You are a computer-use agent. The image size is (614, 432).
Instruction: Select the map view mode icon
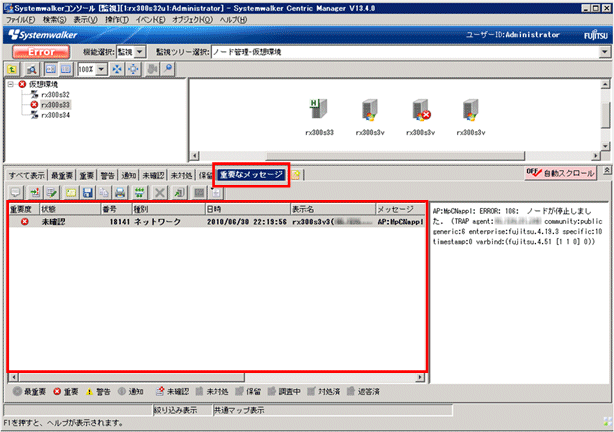pyautogui.click(x=51, y=69)
